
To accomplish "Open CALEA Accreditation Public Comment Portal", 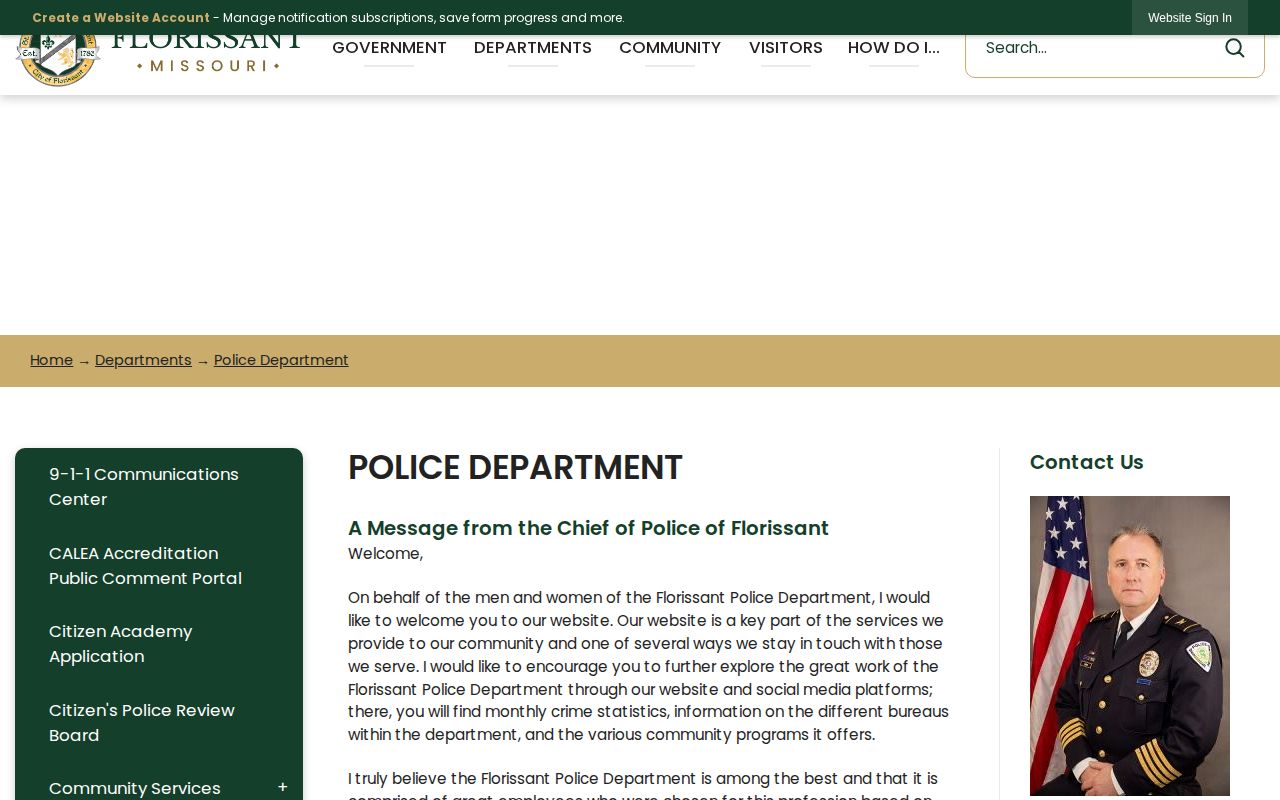I will 159,566.
